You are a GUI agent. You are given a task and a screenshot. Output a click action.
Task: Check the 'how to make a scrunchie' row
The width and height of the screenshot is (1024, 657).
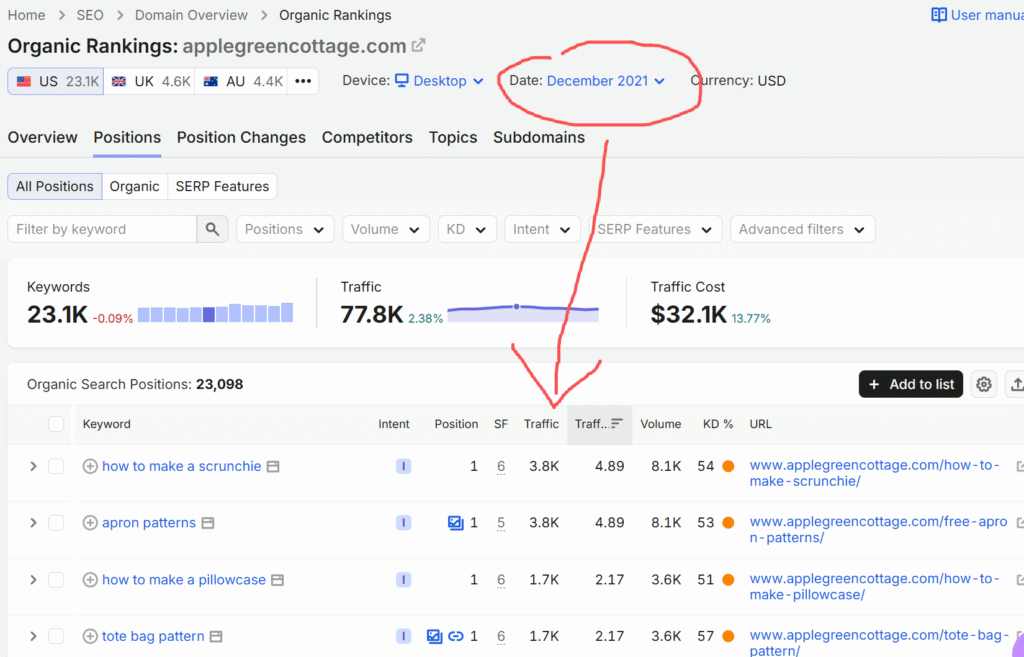56,466
